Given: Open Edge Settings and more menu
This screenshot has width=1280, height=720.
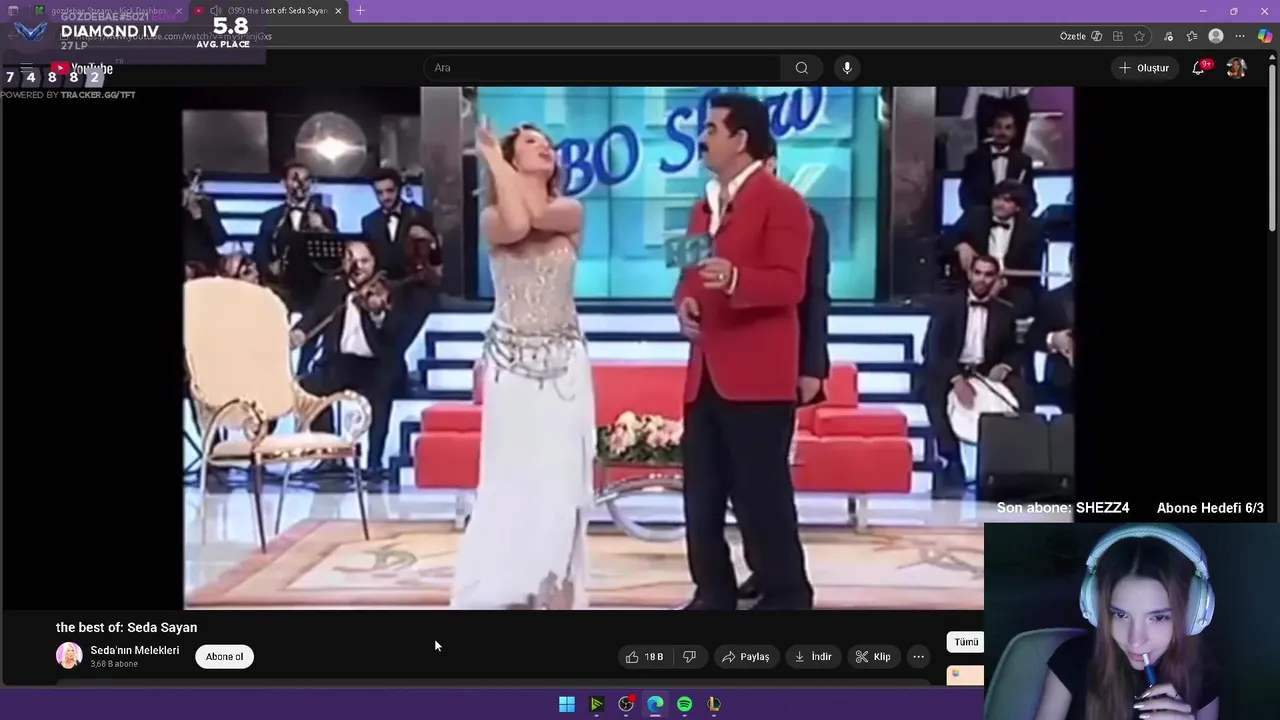Looking at the screenshot, I should pos(1240,36).
